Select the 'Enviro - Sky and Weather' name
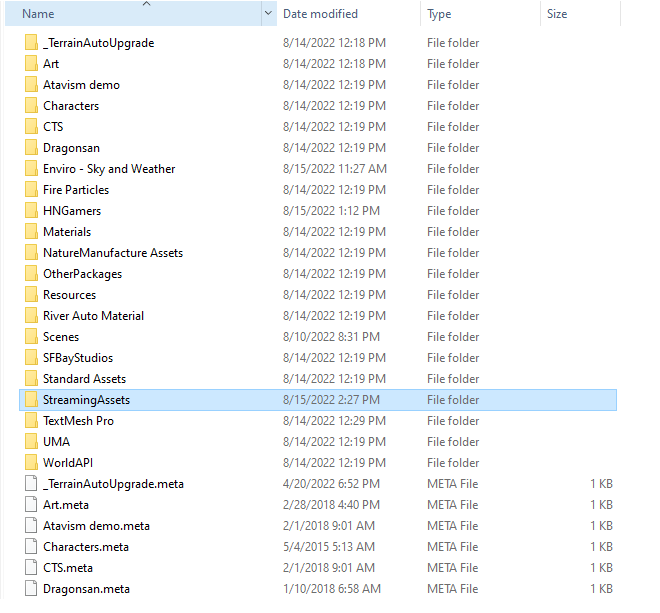 tap(109, 169)
